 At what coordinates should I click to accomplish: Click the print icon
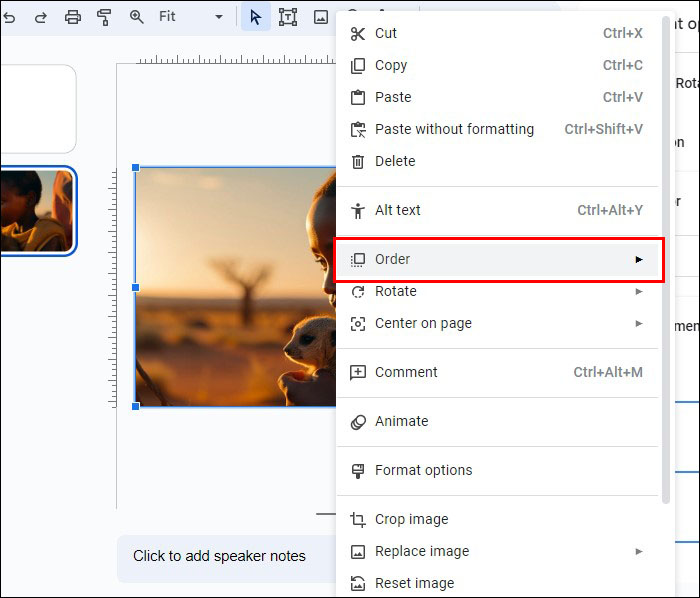(73, 17)
